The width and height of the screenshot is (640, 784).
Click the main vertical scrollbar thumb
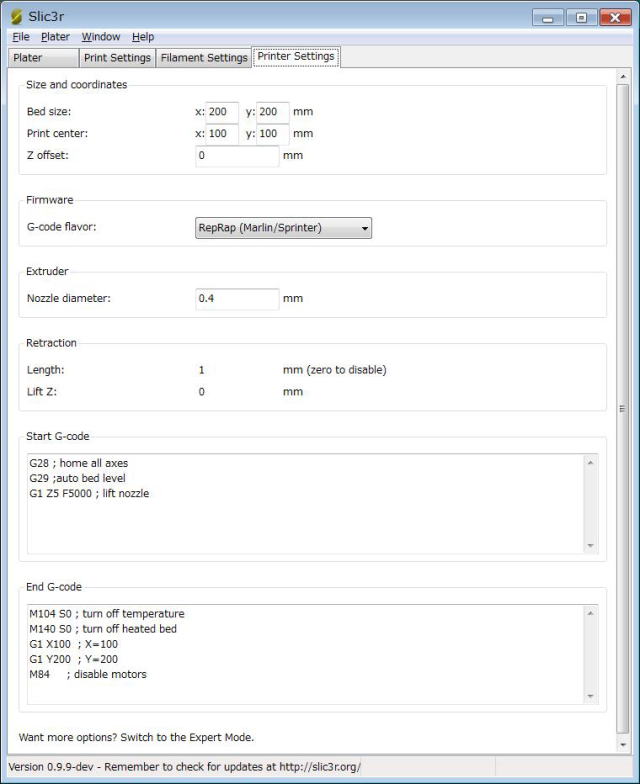click(x=623, y=408)
